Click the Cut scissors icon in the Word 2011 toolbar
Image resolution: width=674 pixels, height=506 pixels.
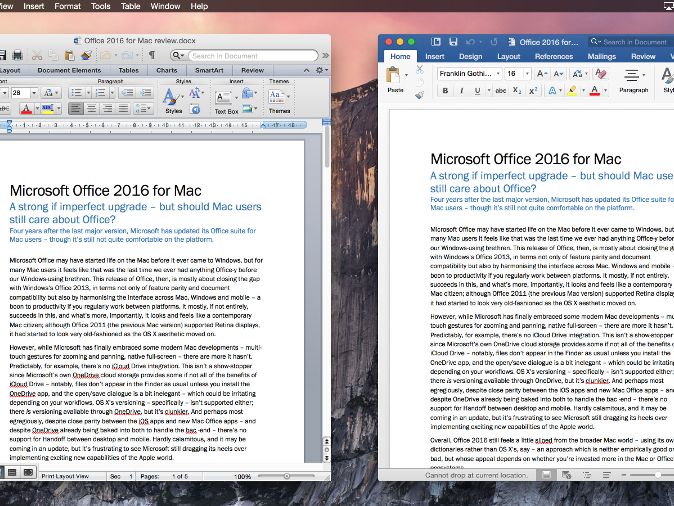(37, 55)
